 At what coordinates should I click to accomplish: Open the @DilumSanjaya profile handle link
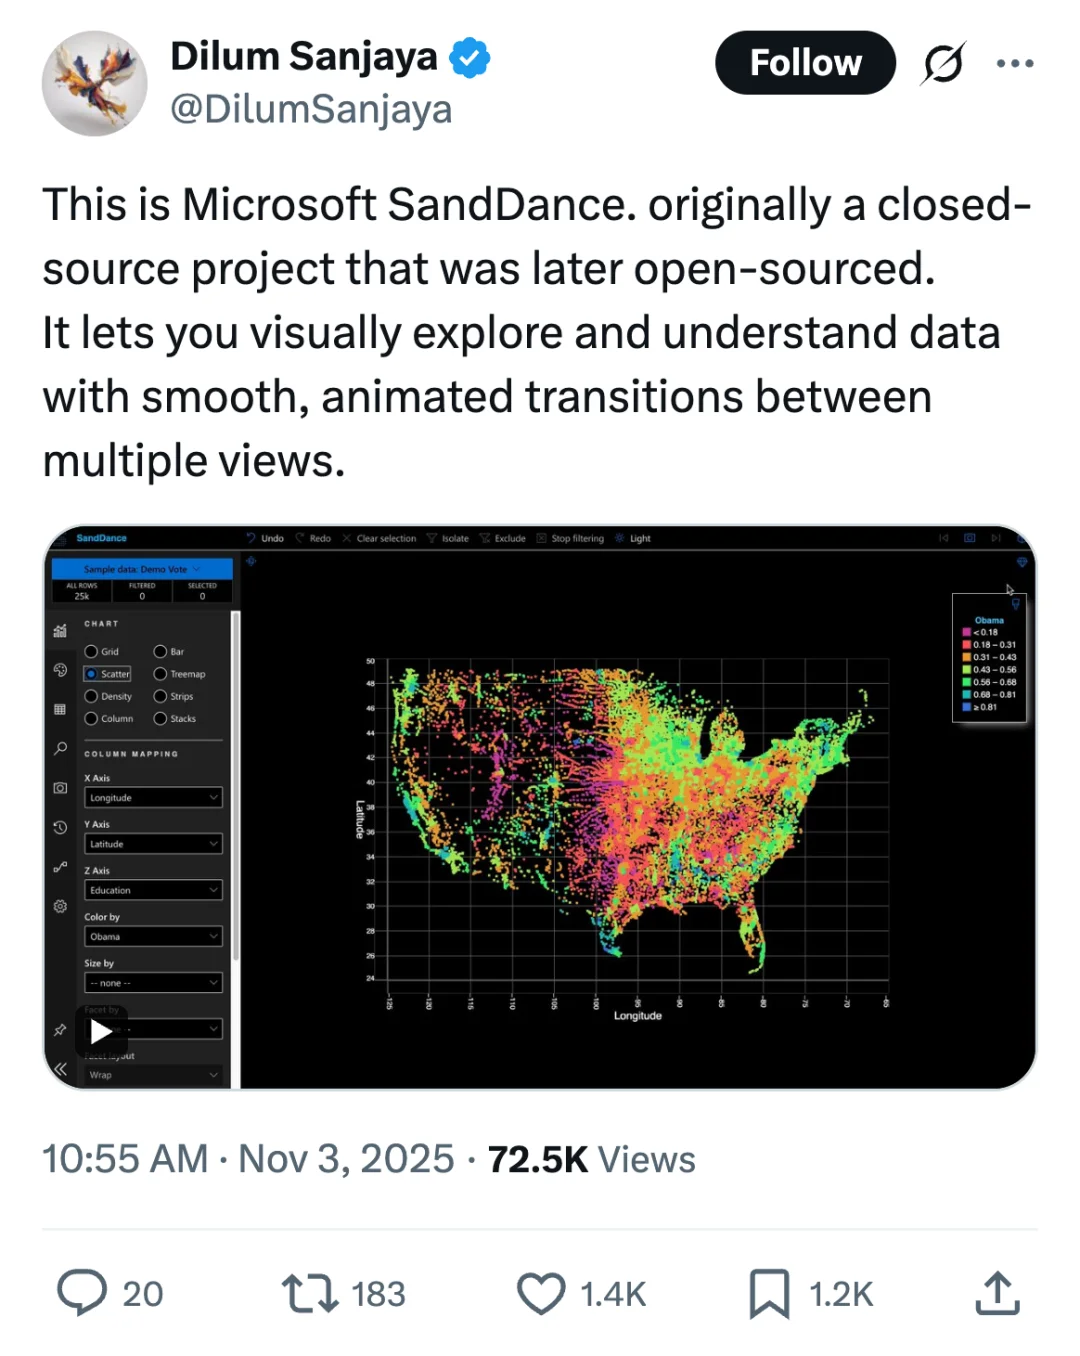point(311,109)
